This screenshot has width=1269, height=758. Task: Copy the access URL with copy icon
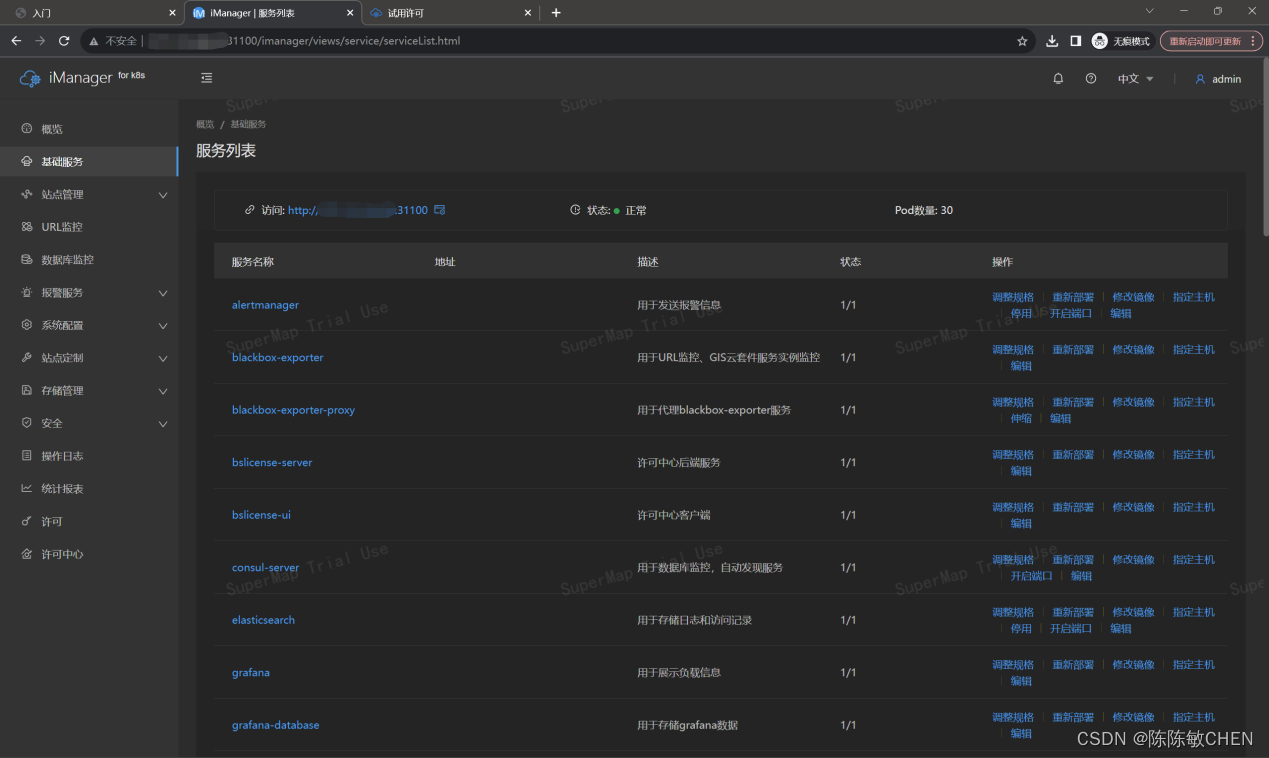[439, 210]
